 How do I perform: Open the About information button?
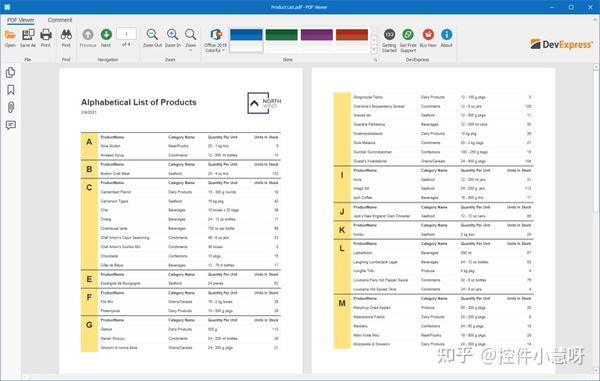pos(446,38)
